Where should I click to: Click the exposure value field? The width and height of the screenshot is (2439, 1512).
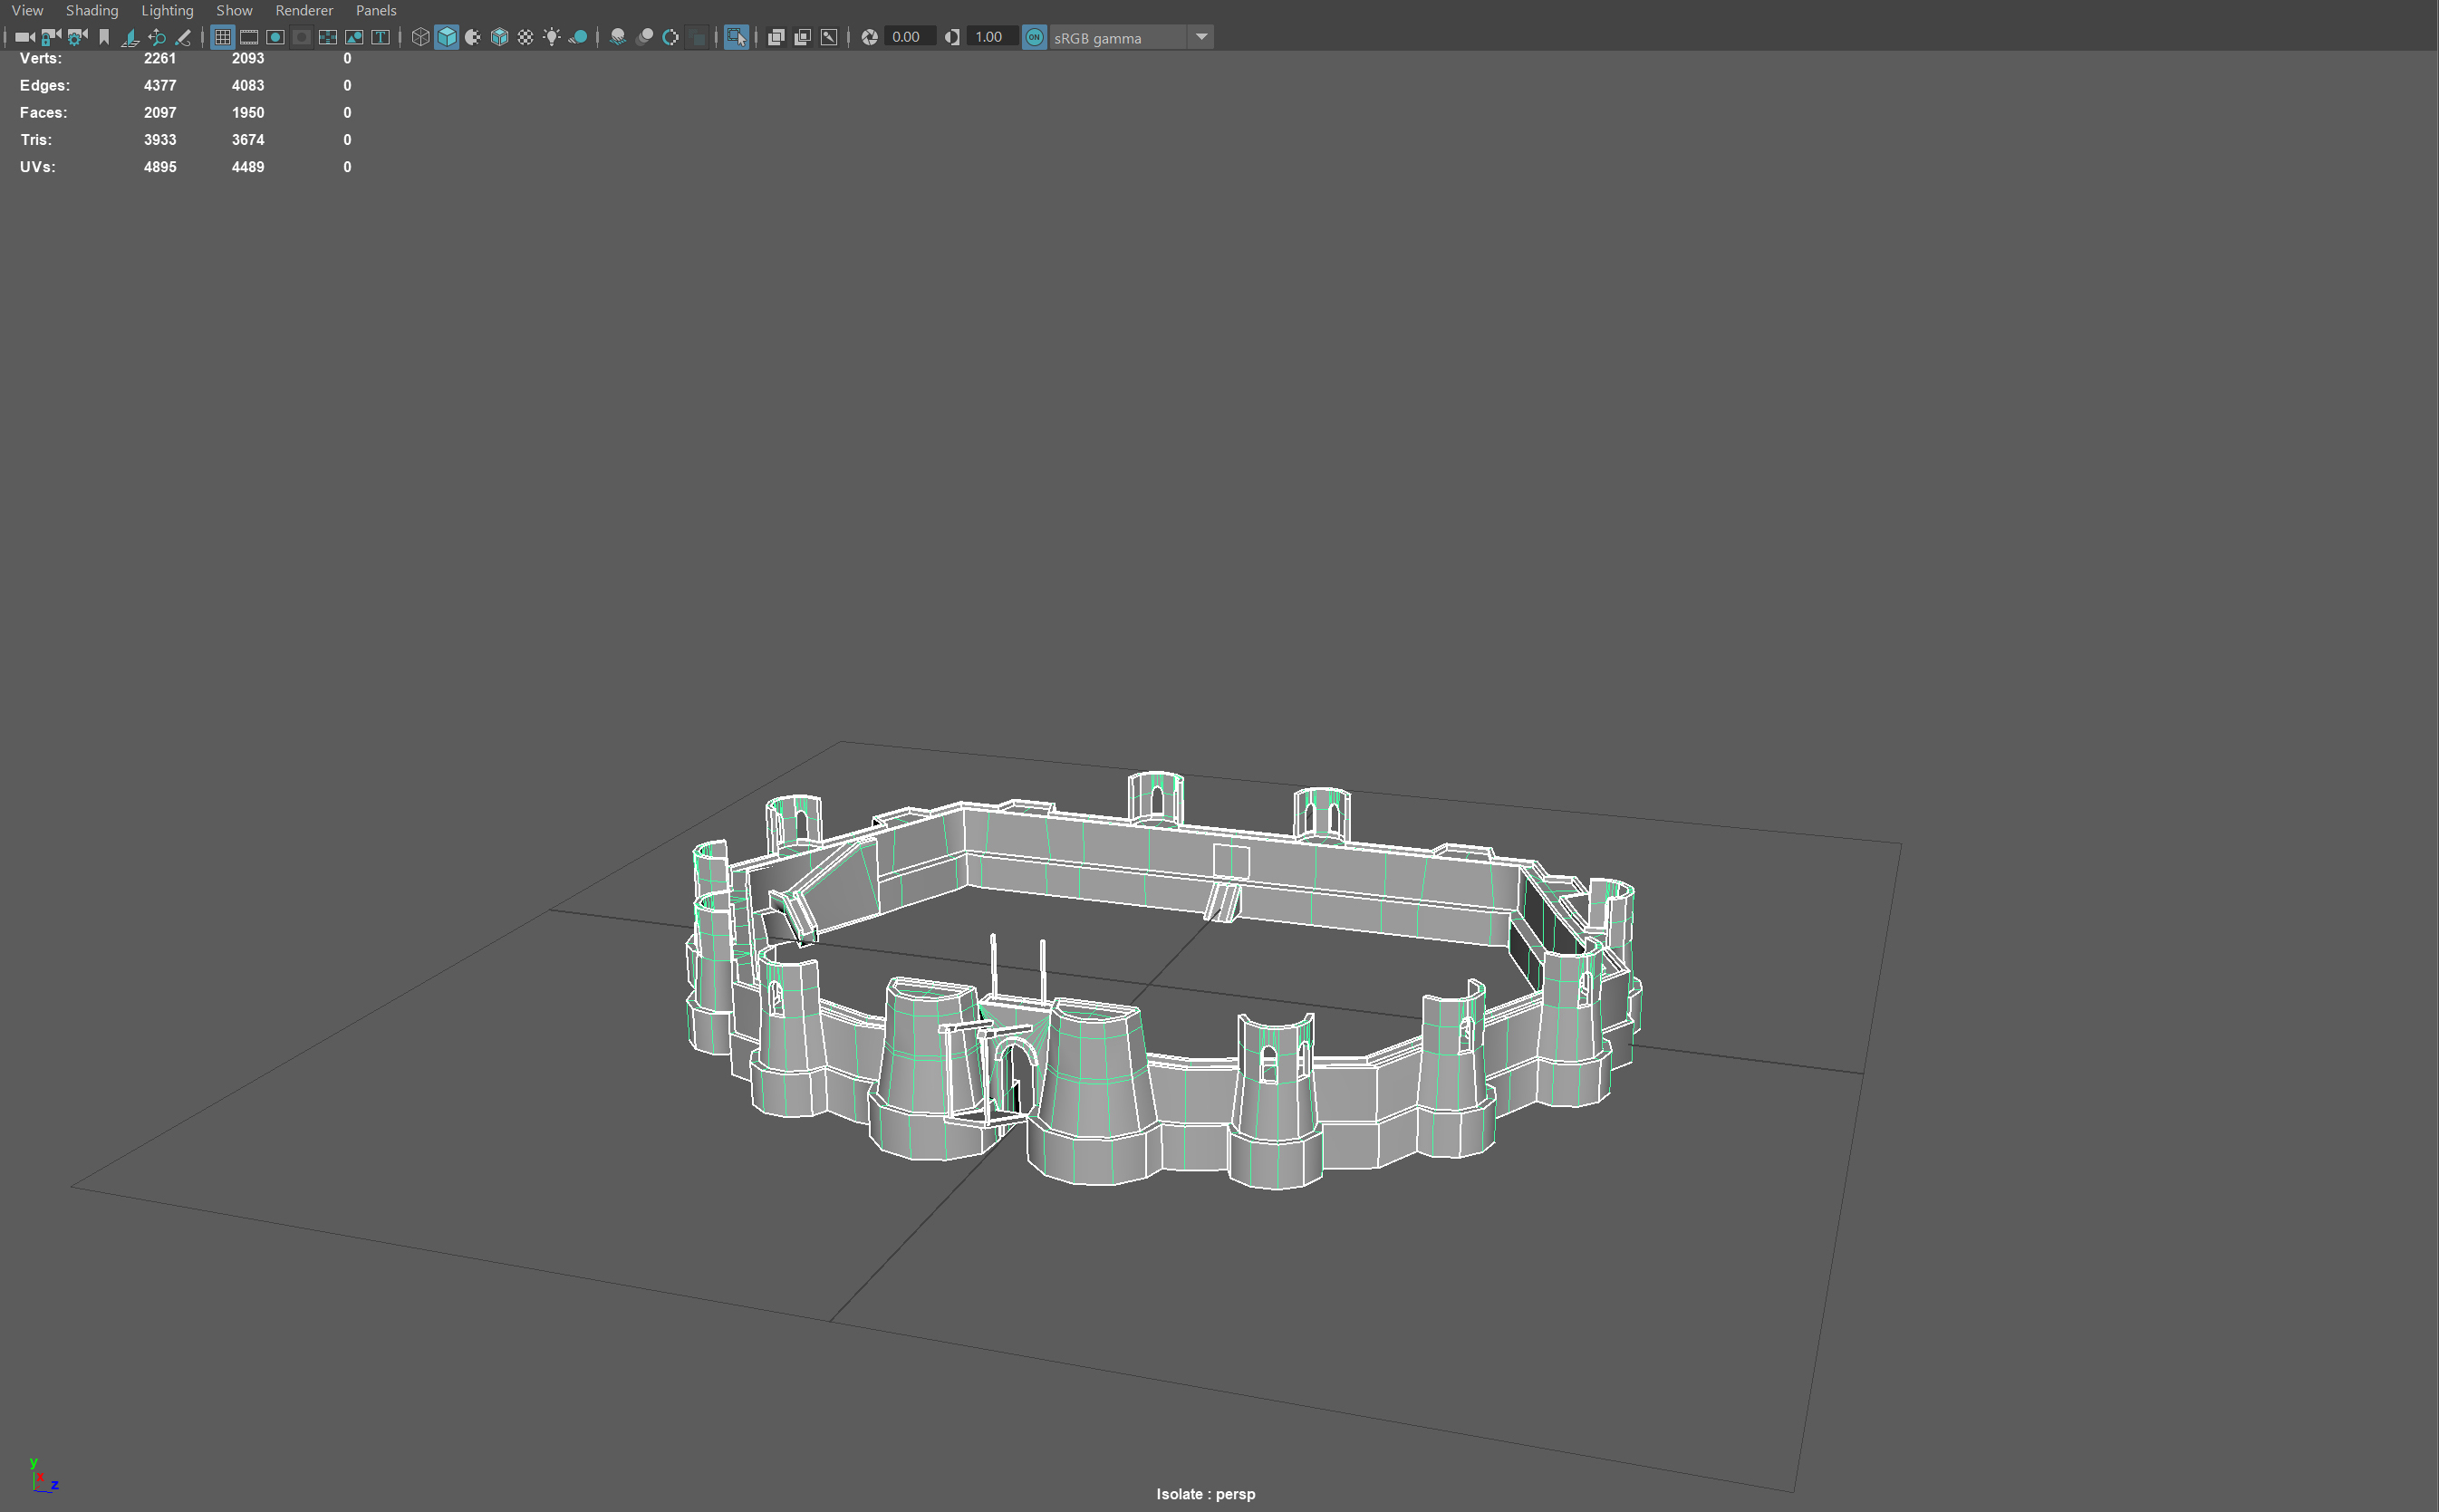pos(908,37)
